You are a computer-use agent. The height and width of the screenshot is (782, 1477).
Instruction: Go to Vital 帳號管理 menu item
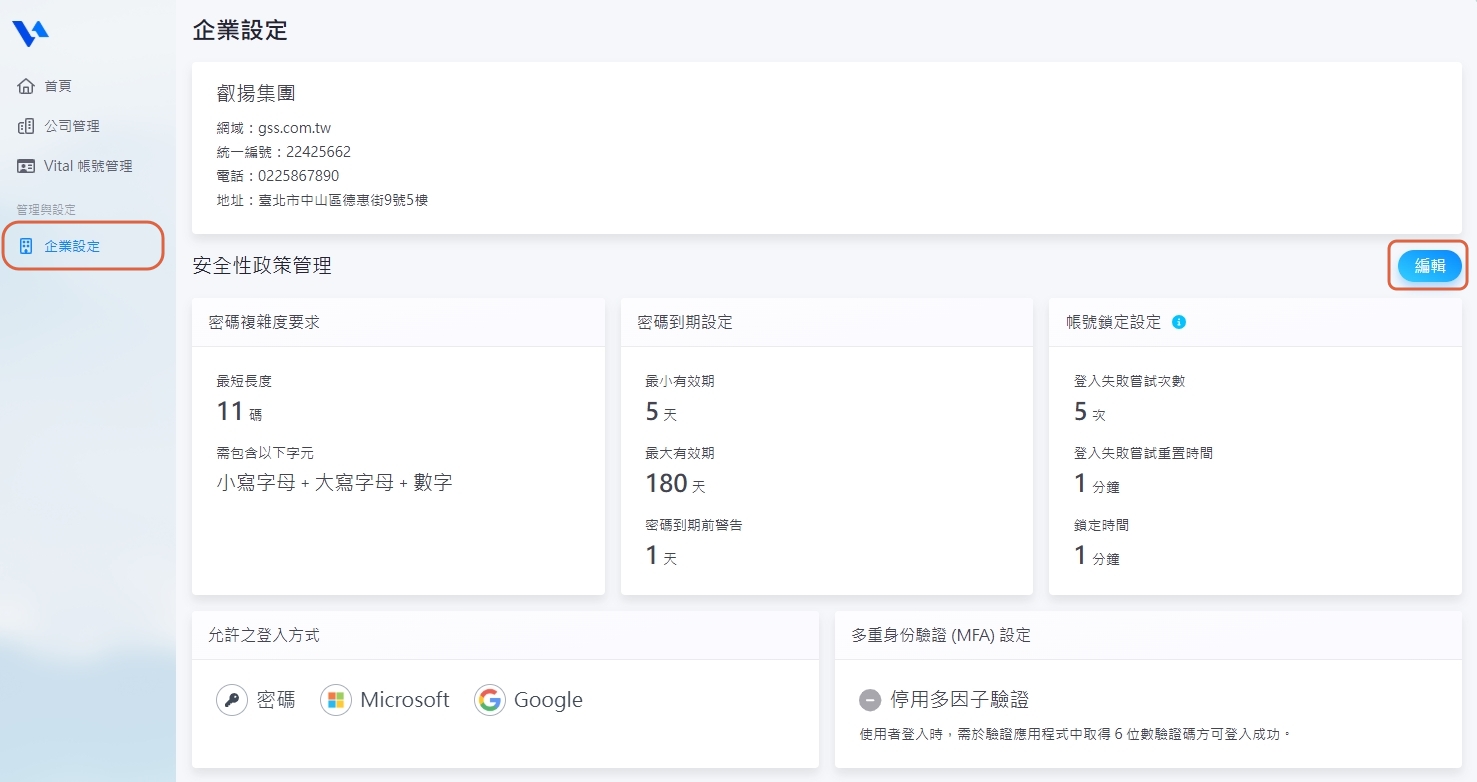(88, 166)
